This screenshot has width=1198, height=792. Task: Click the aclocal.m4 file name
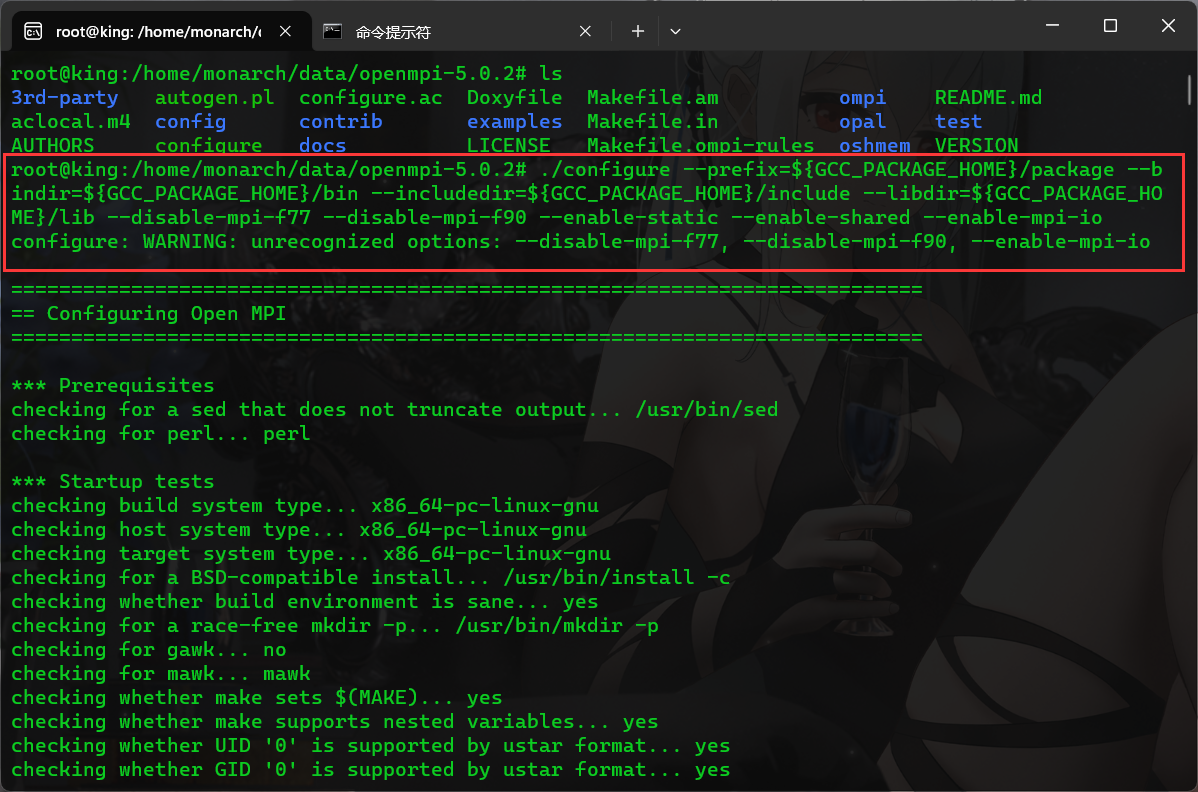click(x=70, y=121)
